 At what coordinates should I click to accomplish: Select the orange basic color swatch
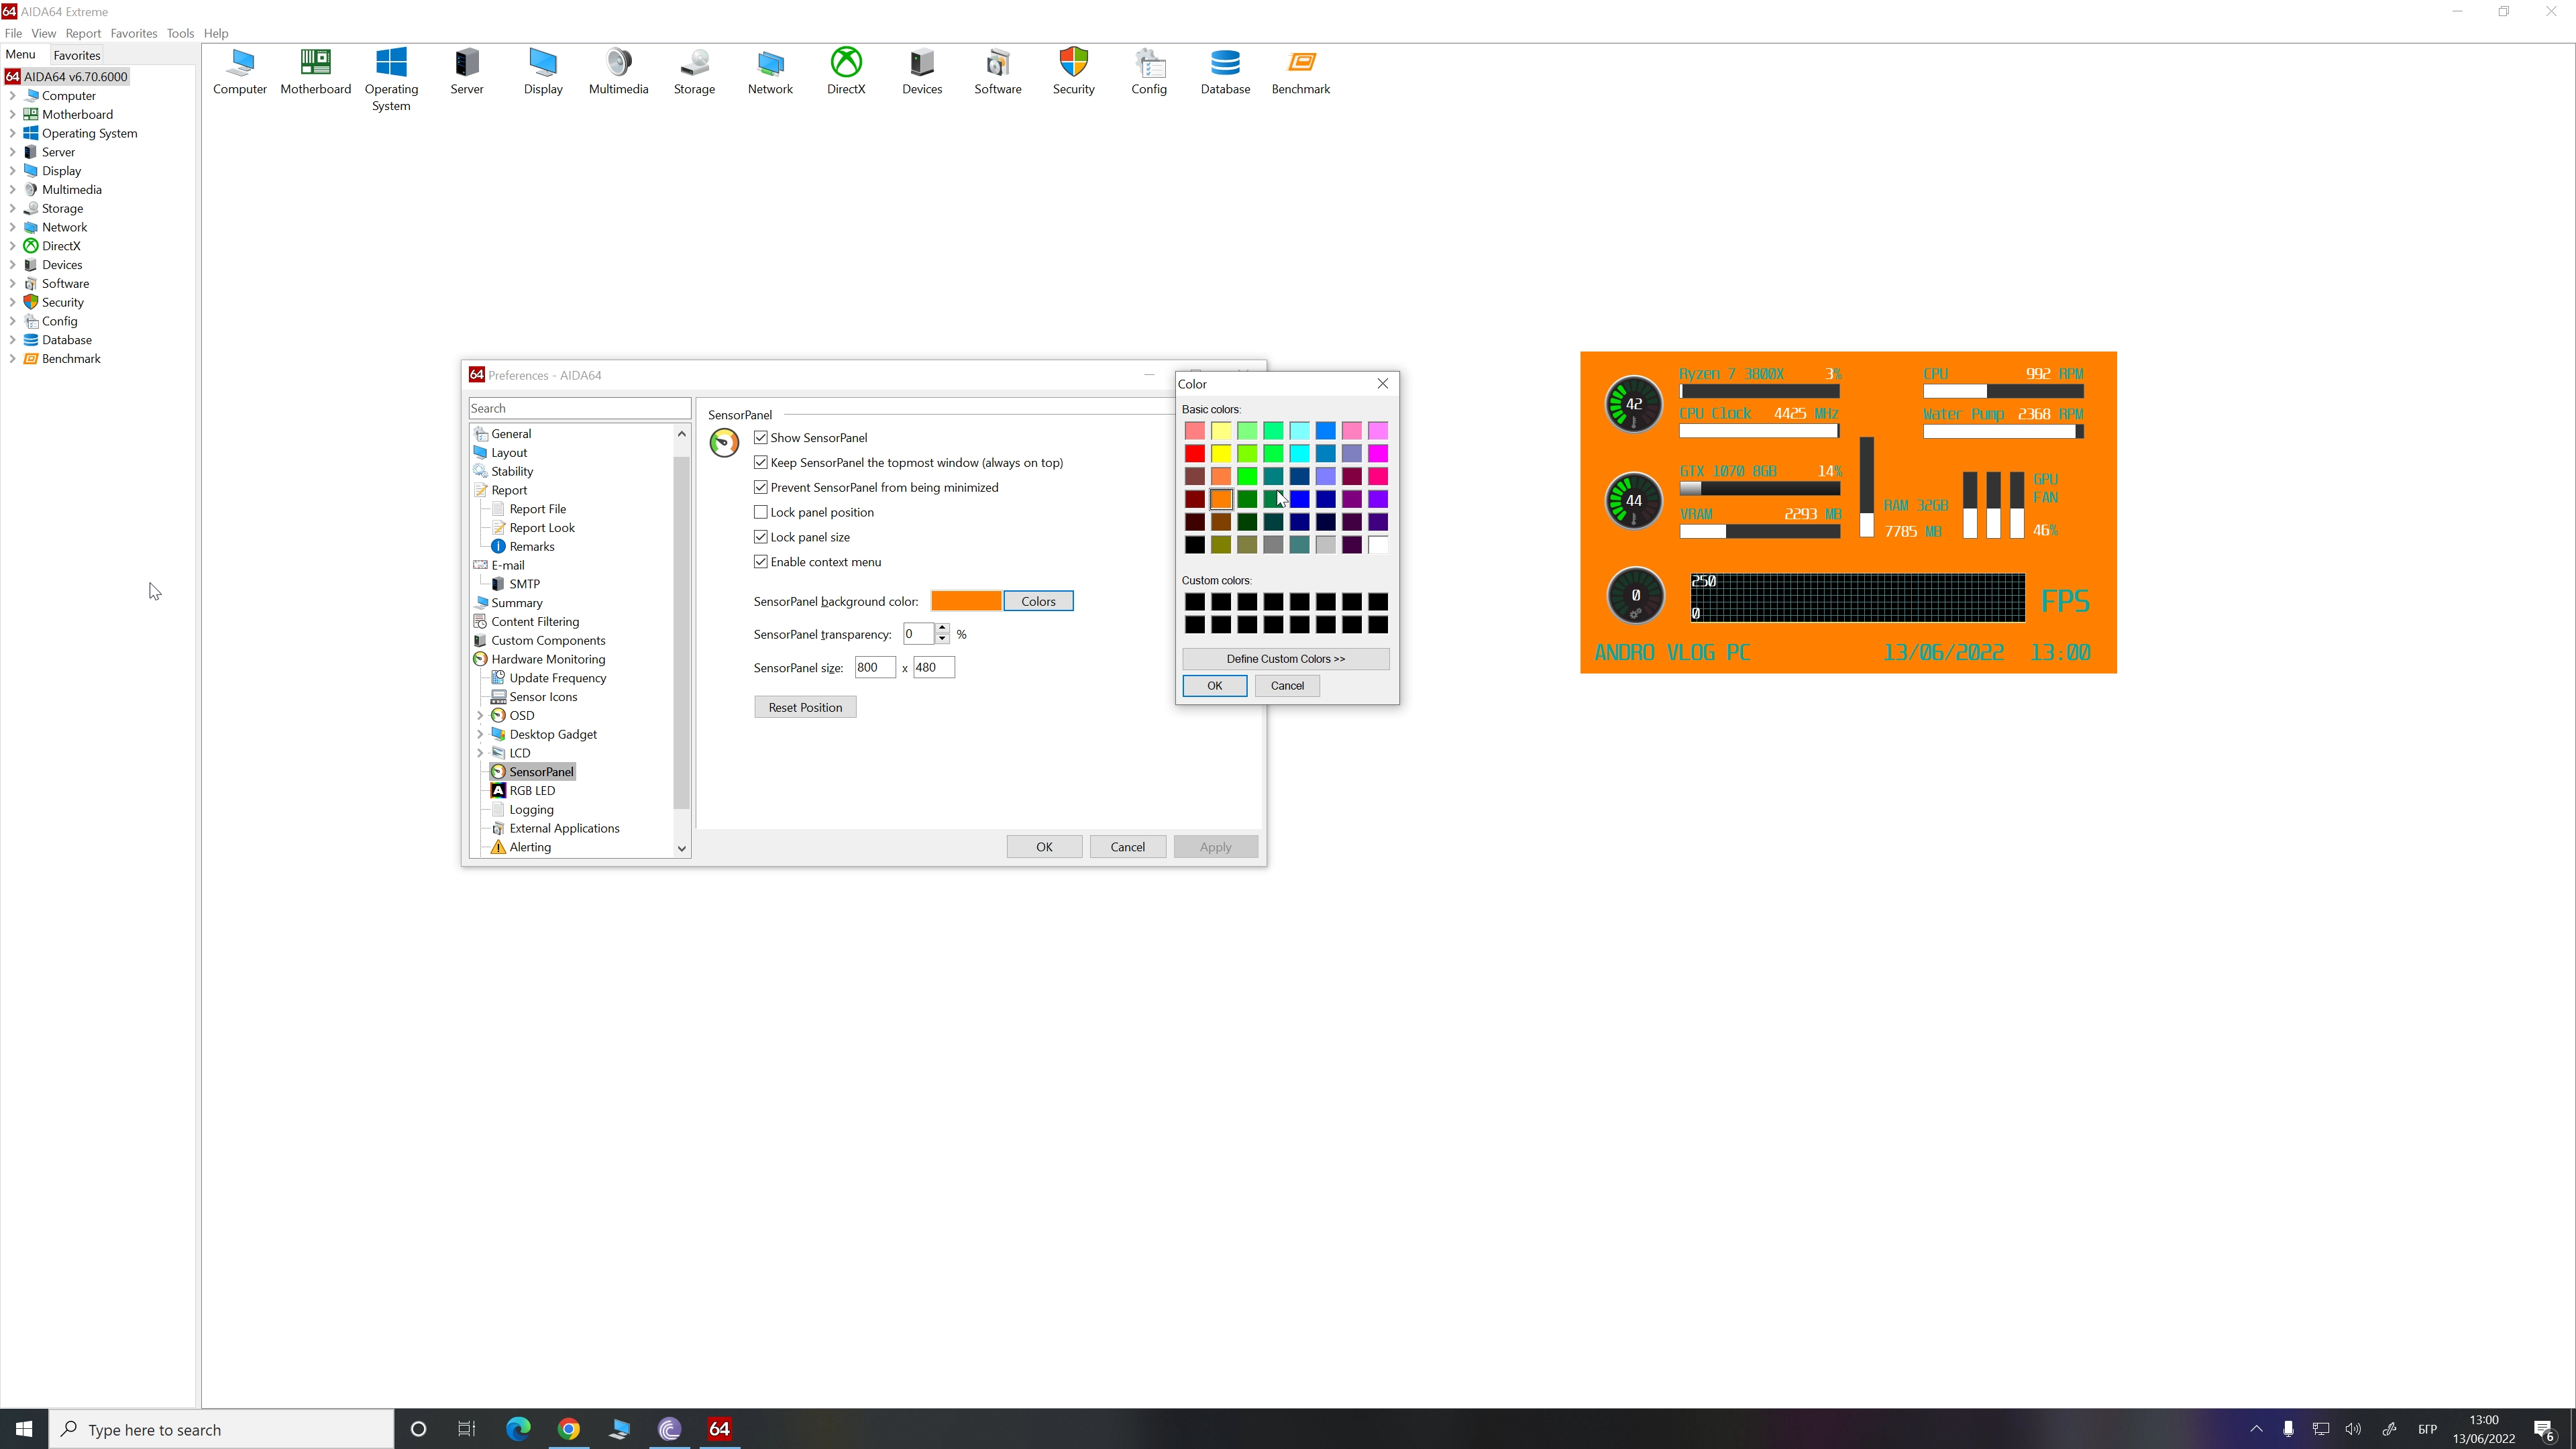[x=1221, y=499]
